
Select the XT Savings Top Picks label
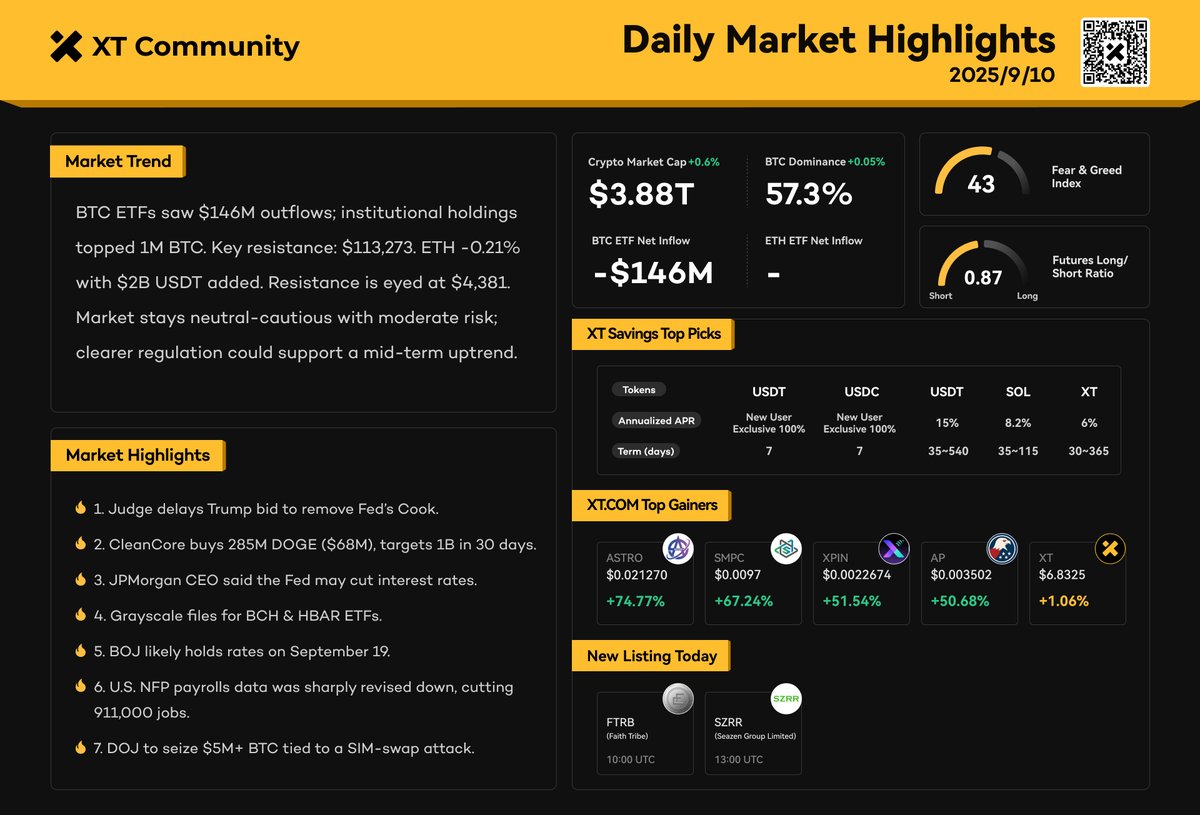pyautogui.click(x=652, y=334)
